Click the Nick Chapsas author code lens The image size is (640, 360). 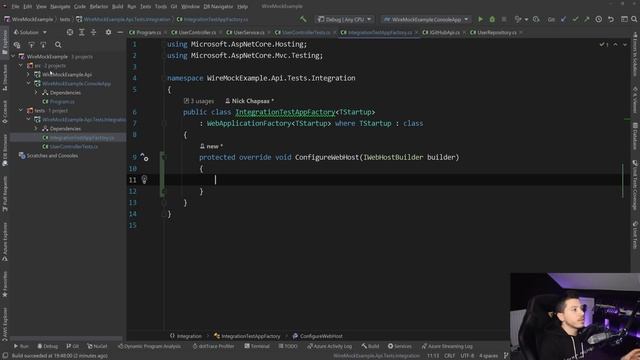[250, 101]
